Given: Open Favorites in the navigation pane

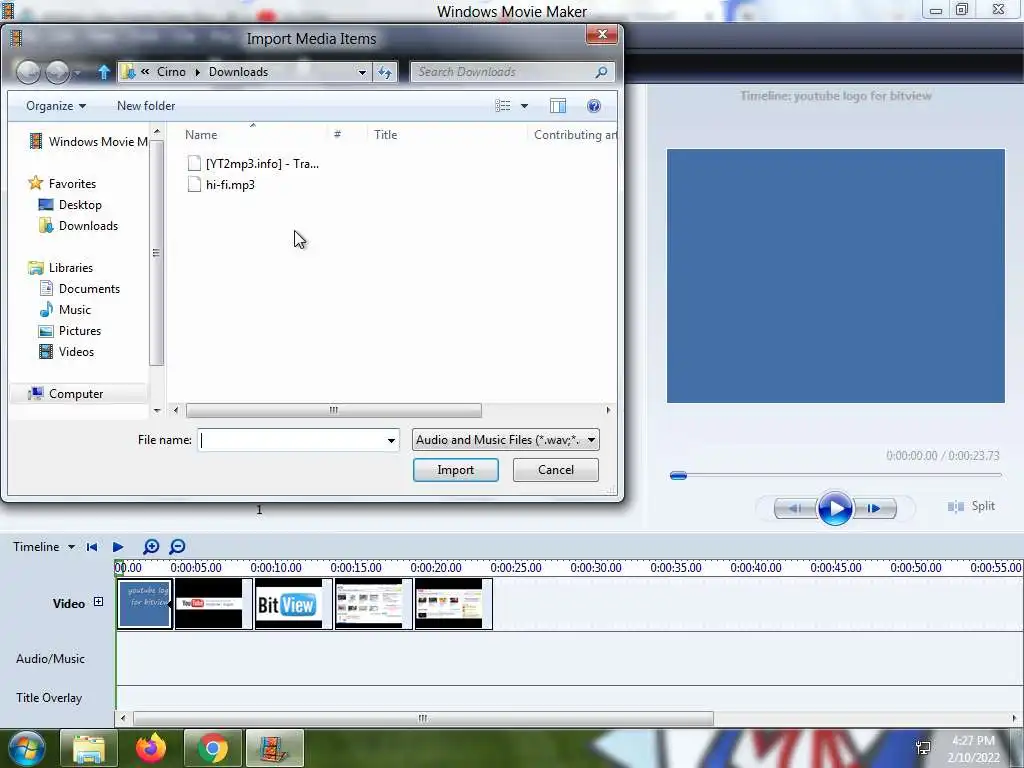Looking at the screenshot, I should point(63,184).
